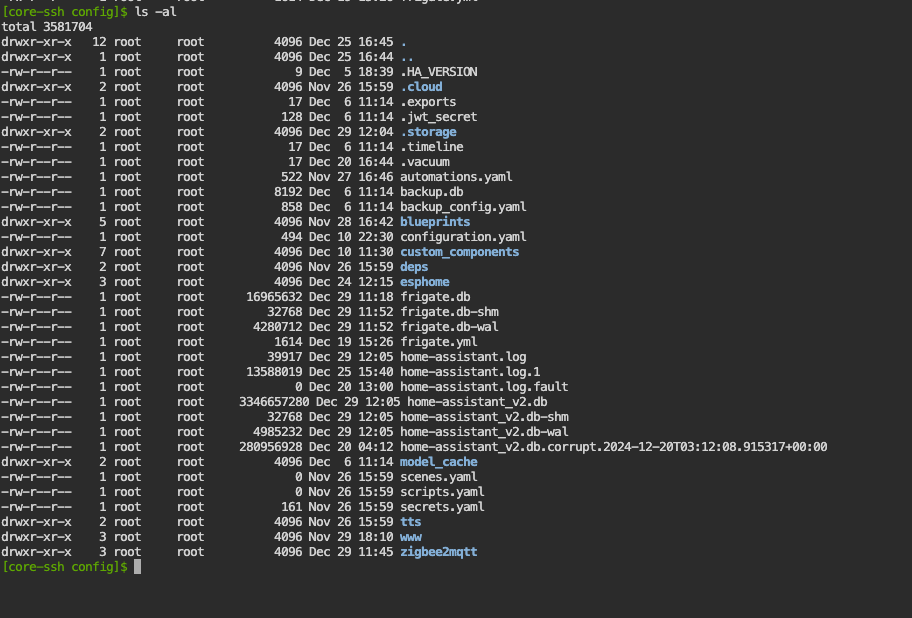Click the model_cache directory name

(439, 462)
